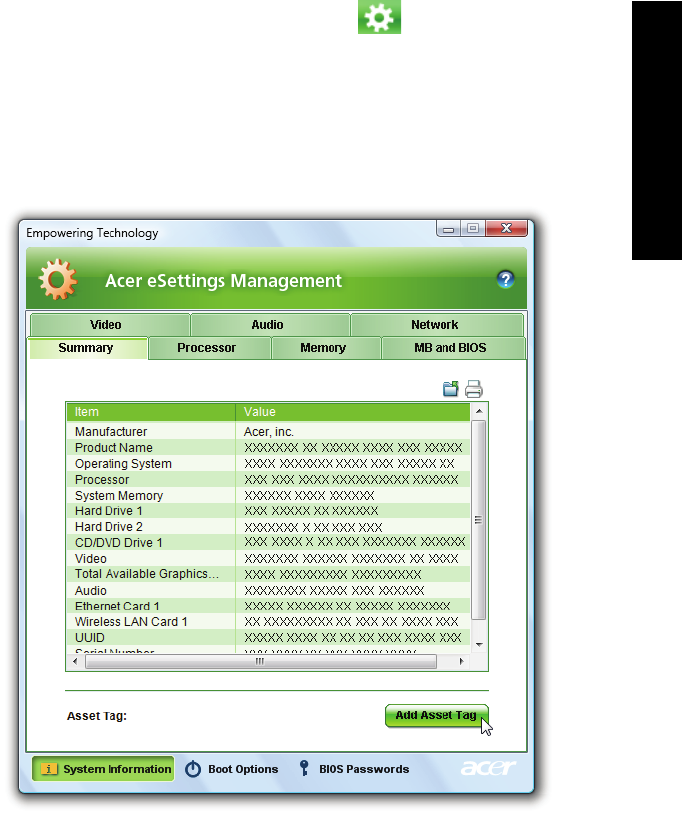Select the Ethernet Card 1 row
682x815 pixels.
click(268, 606)
